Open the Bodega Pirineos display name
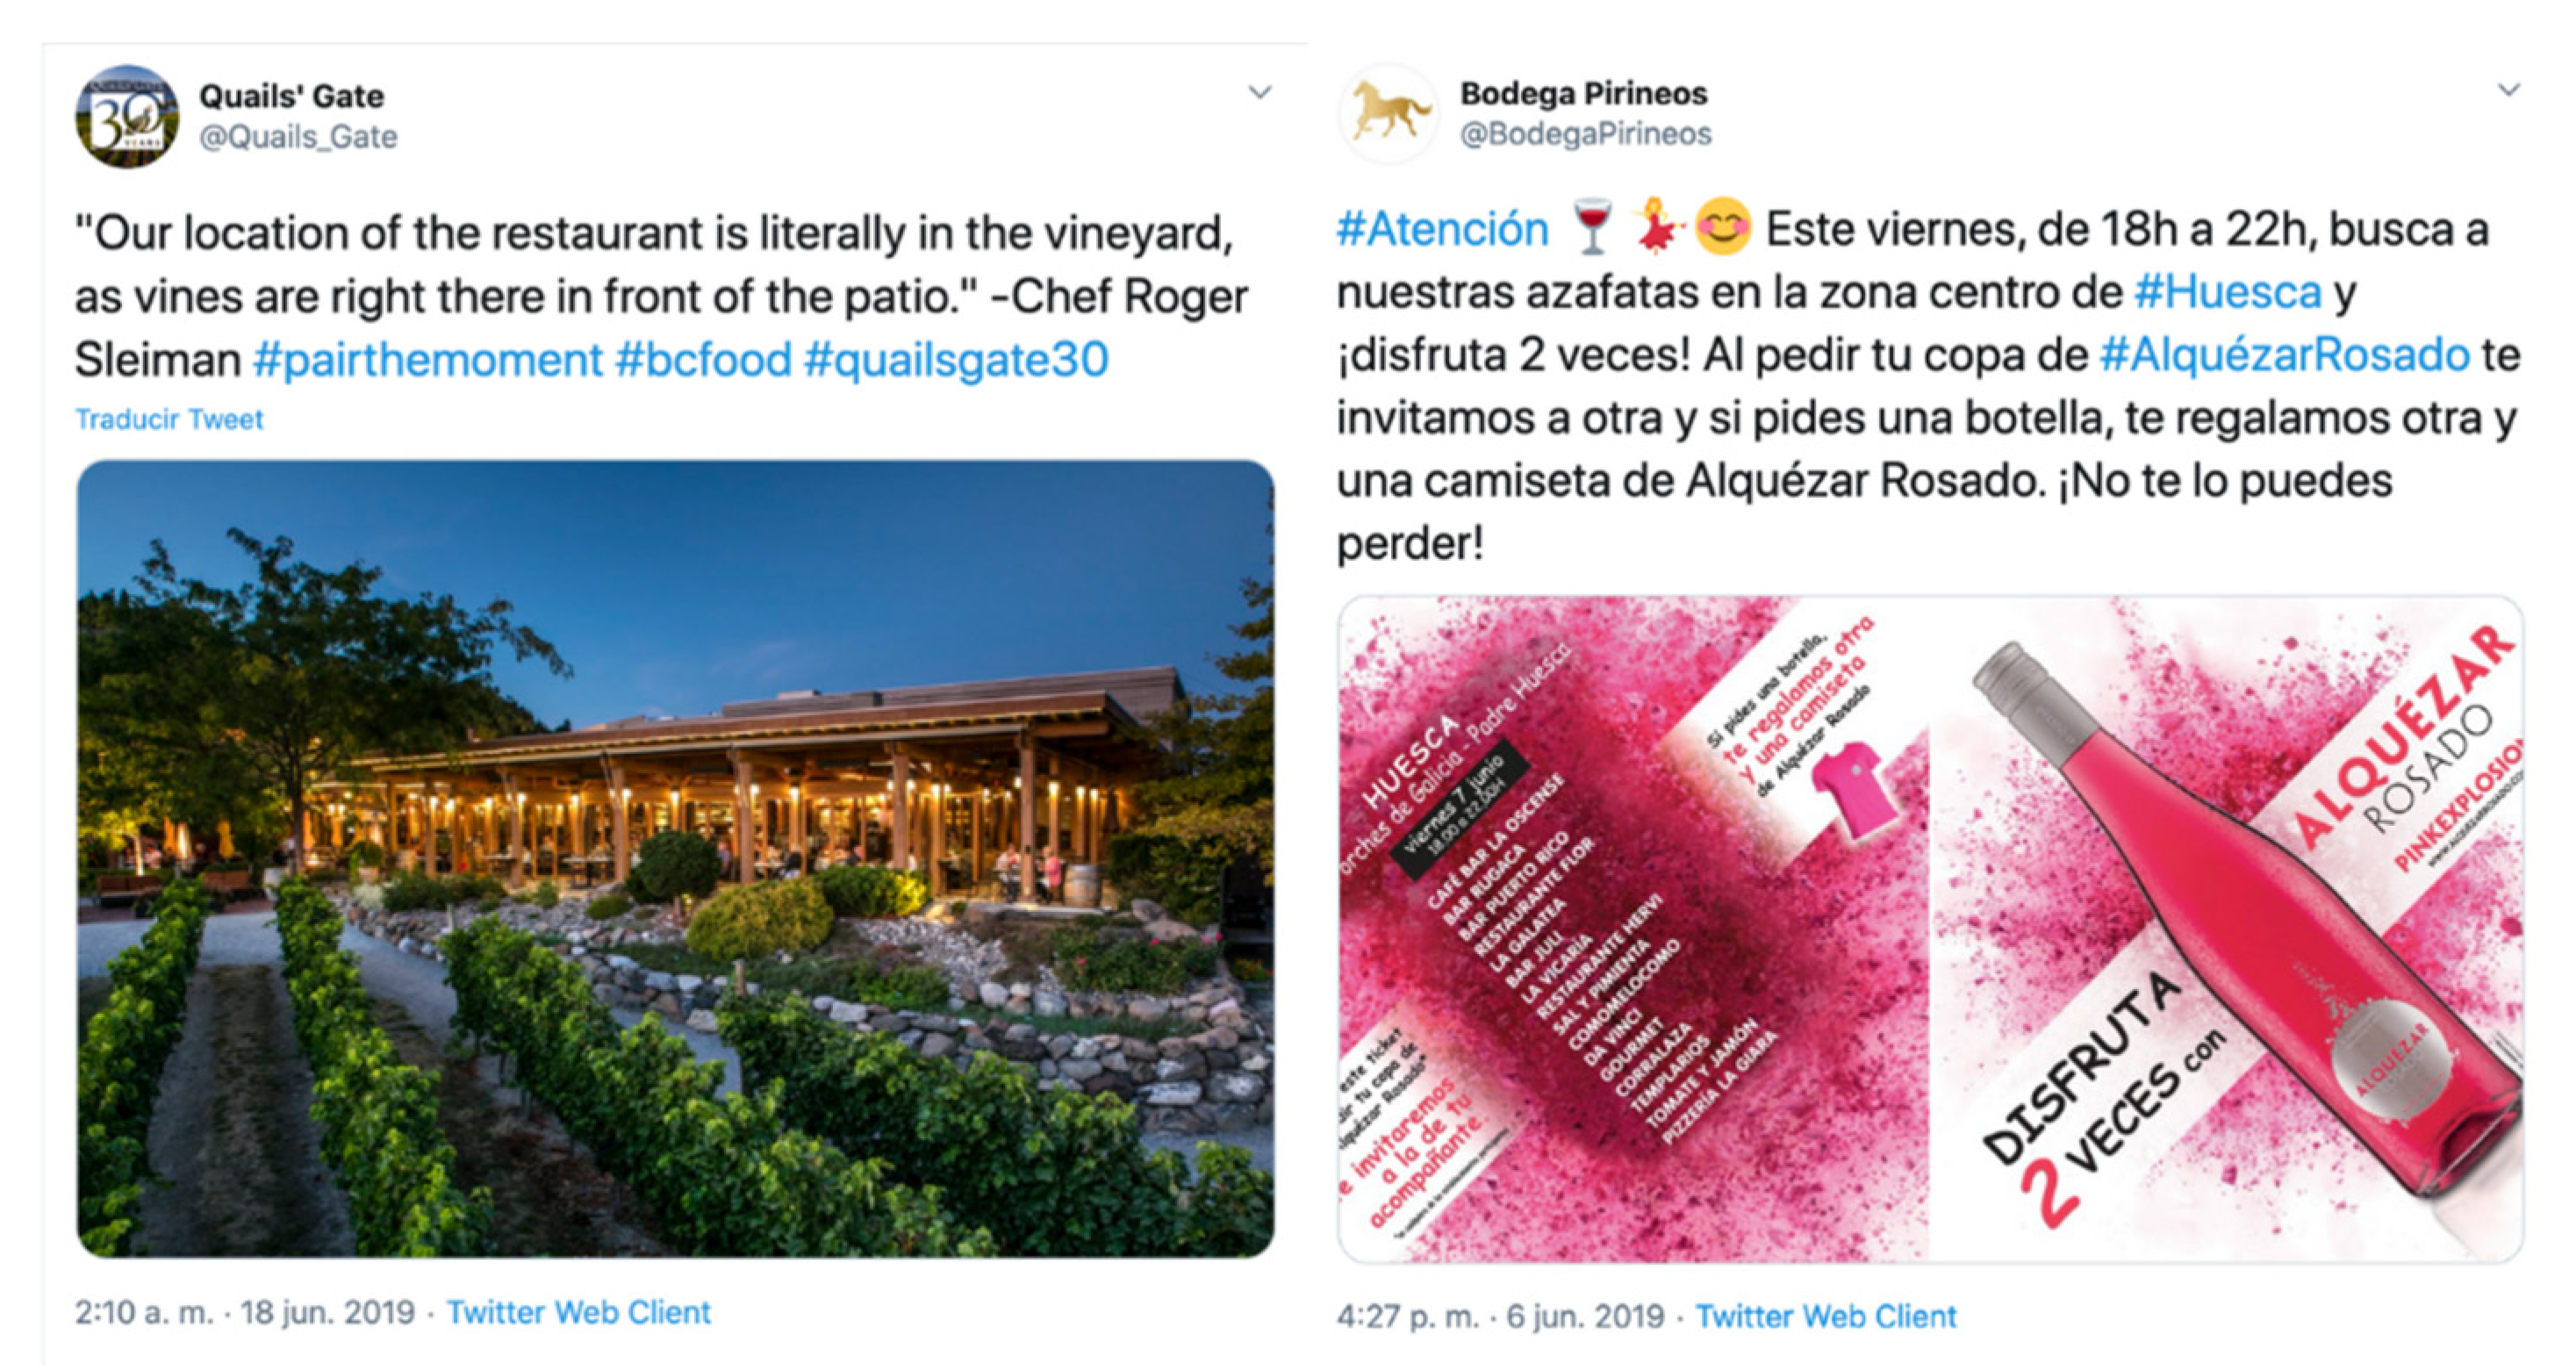 1583,93
